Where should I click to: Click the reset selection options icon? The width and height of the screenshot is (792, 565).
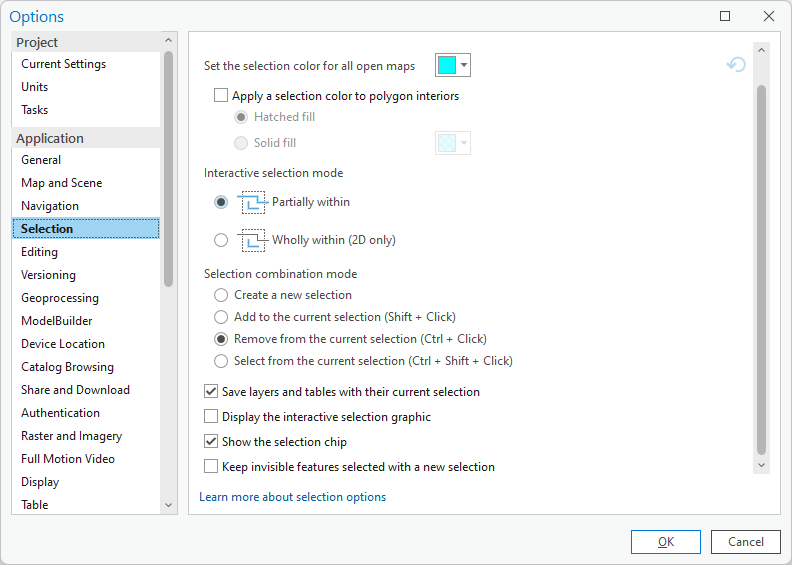[x=736, y=65]
